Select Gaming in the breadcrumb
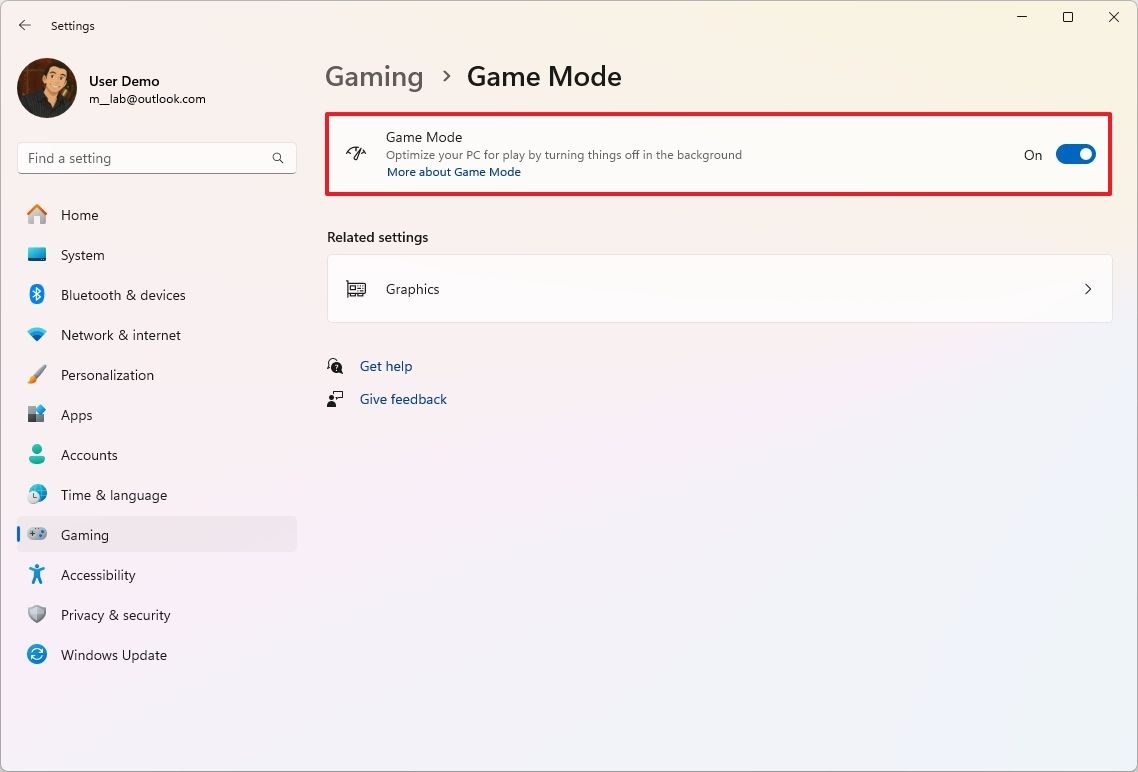The image size is (1138, 772). [374, 76]
